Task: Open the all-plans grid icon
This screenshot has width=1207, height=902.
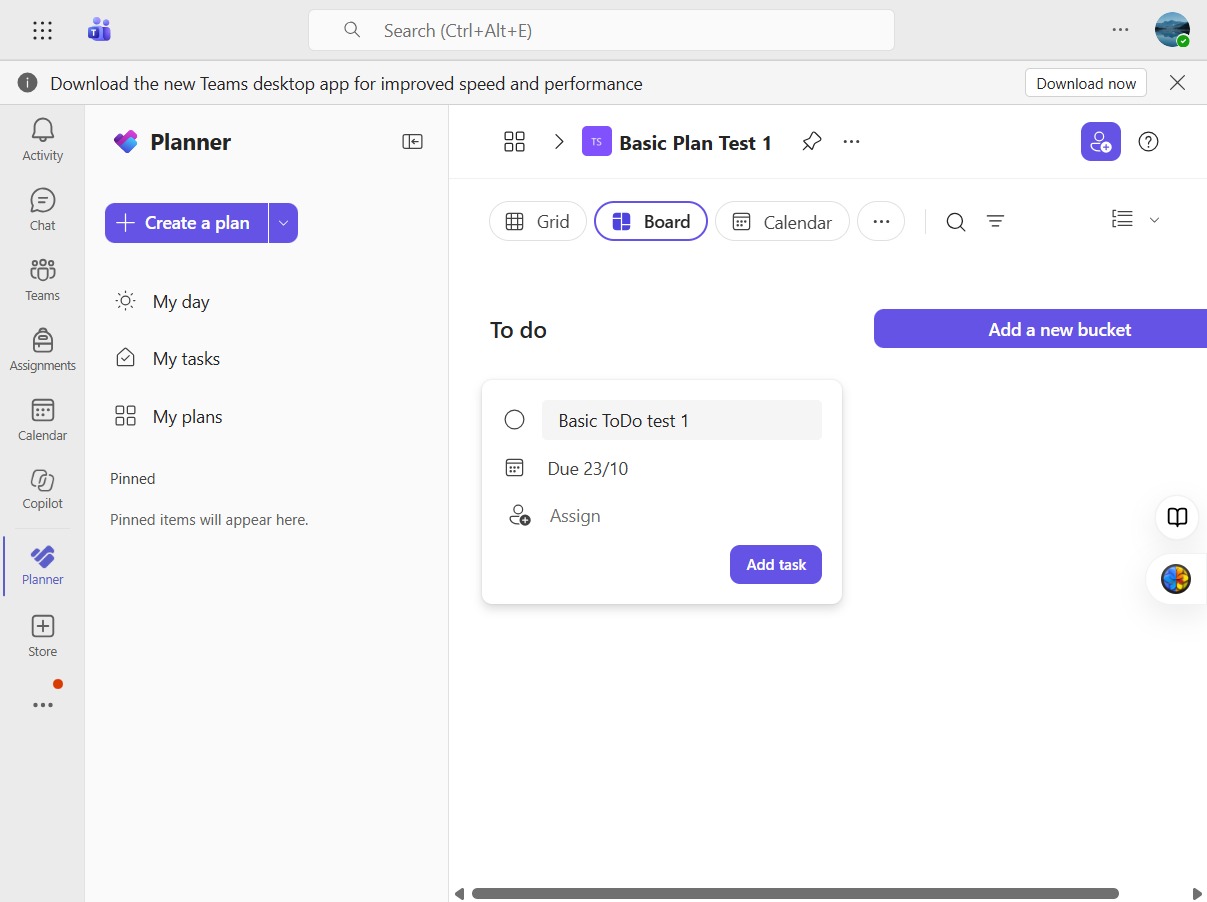Action: pyautogui.click(x=514, y=142)
